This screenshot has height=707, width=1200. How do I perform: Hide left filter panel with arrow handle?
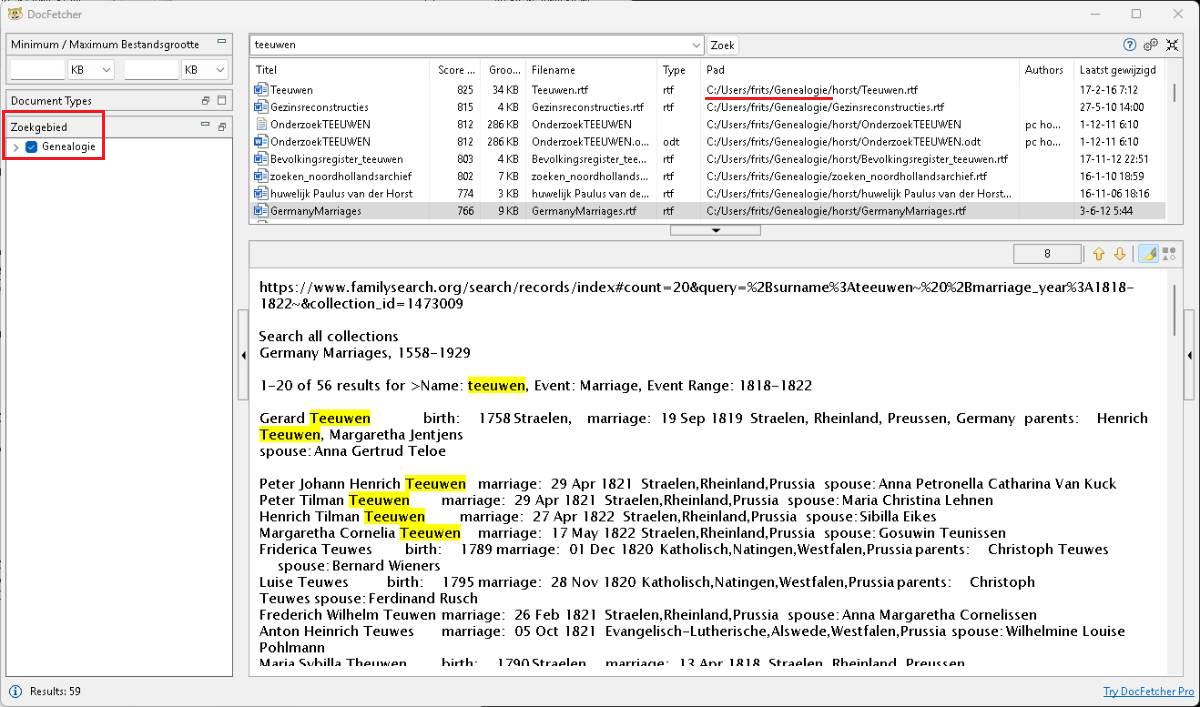click(x=243, y=356)
